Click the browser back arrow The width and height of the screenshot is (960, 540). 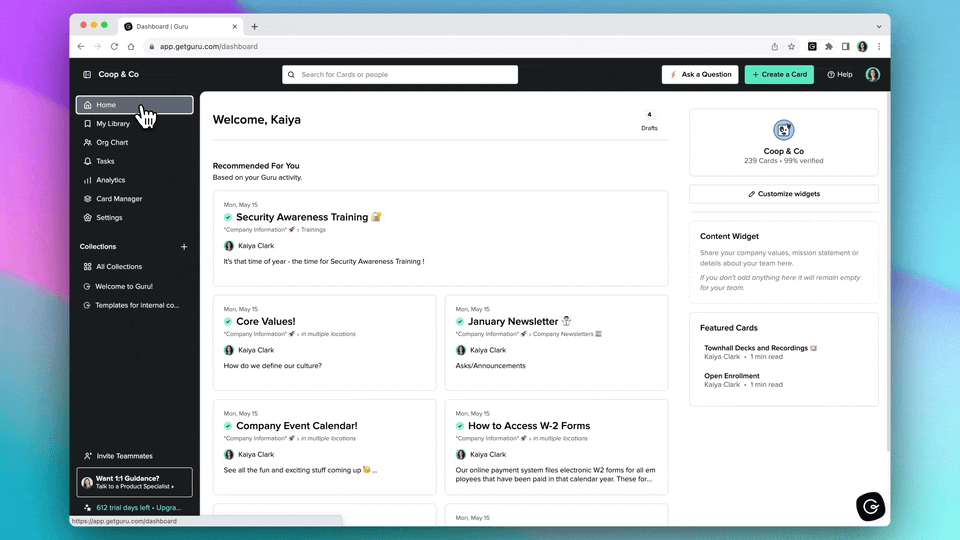tap(81, 47)
